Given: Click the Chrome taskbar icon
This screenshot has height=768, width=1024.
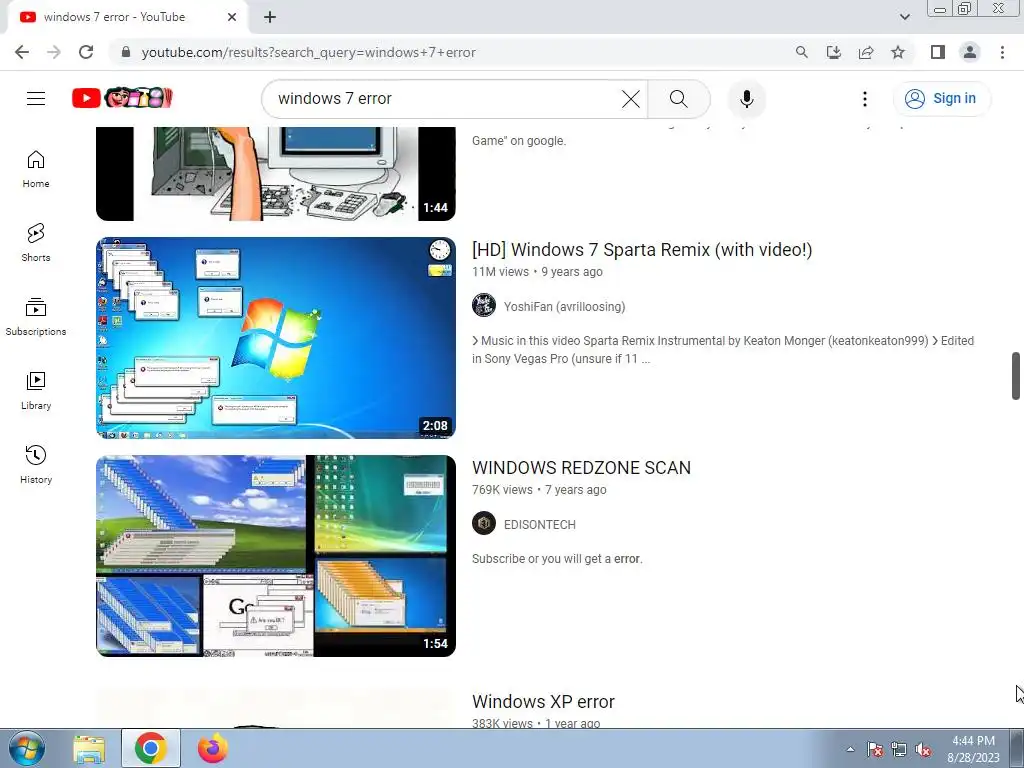Looking at the screenshot, I should [x=151, y=748].
